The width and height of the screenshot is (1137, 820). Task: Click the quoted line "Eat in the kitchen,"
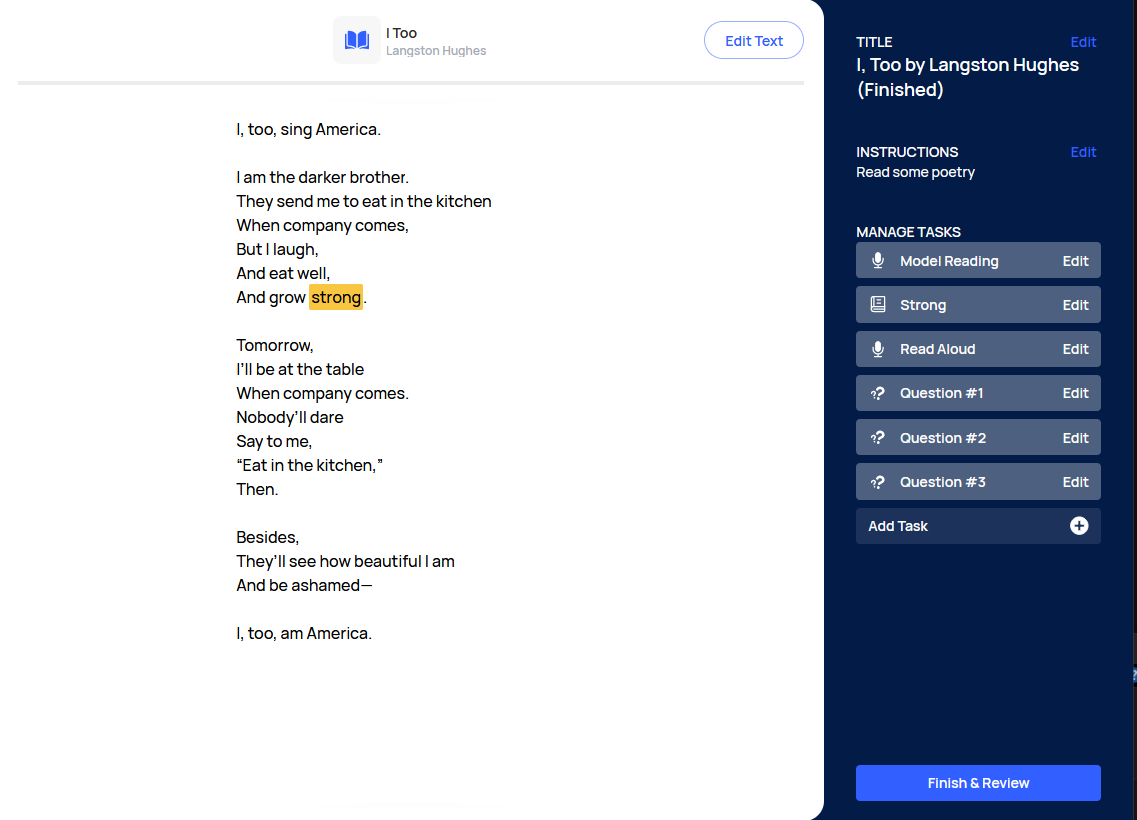(310, 465)
